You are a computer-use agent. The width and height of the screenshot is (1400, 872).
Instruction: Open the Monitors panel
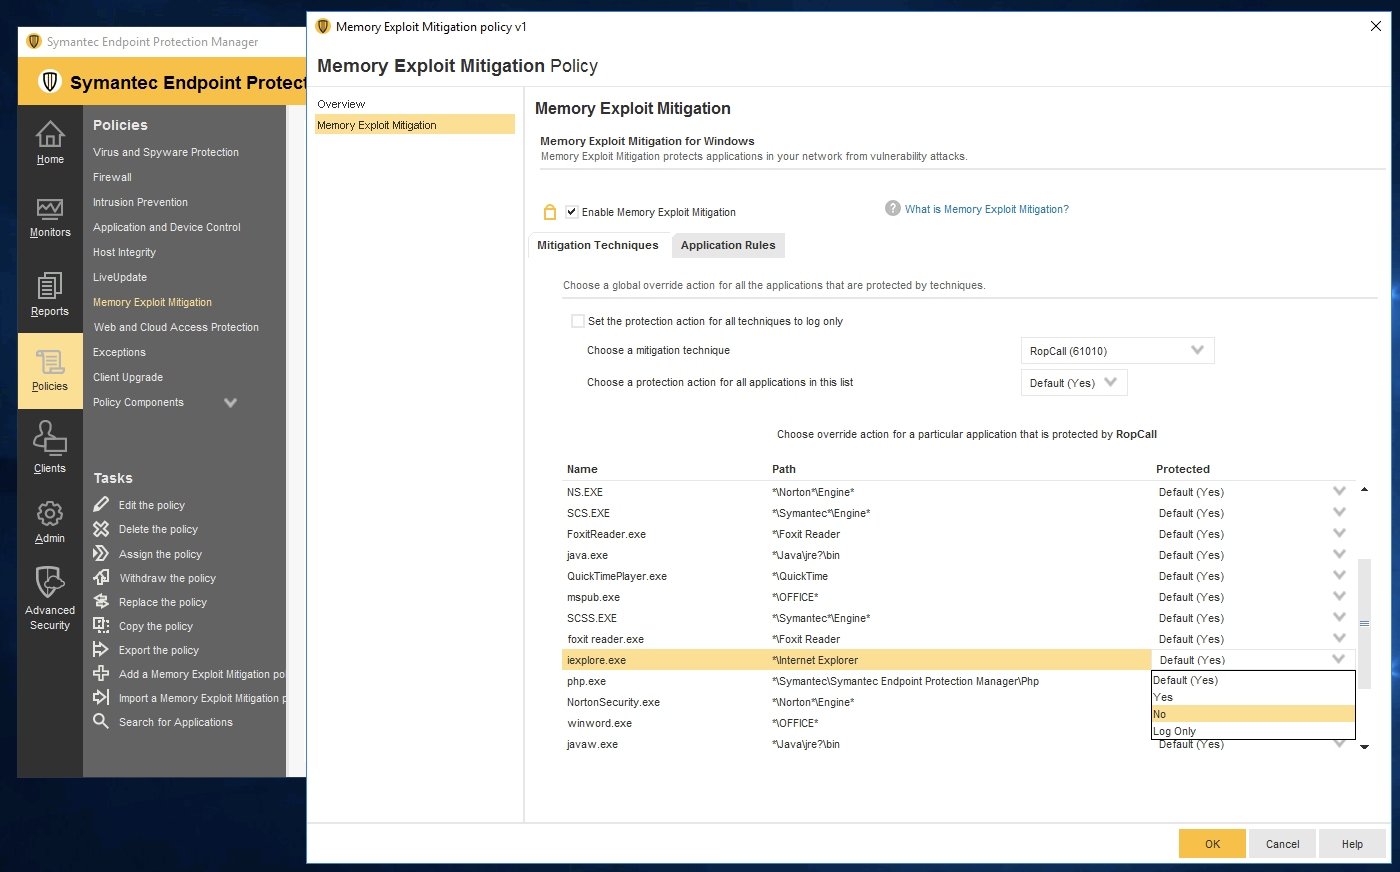49,218
